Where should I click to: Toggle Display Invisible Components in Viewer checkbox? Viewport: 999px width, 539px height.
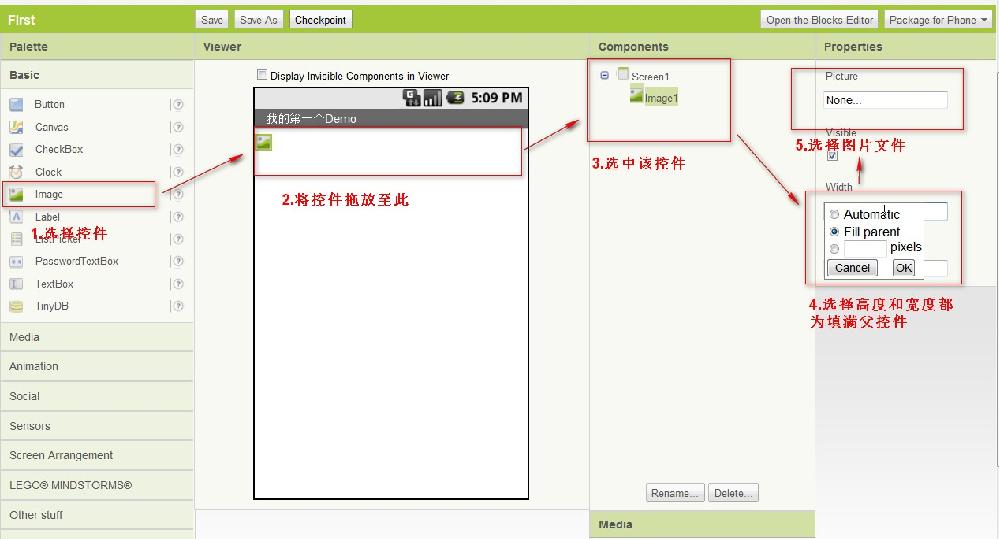(261, 75)
